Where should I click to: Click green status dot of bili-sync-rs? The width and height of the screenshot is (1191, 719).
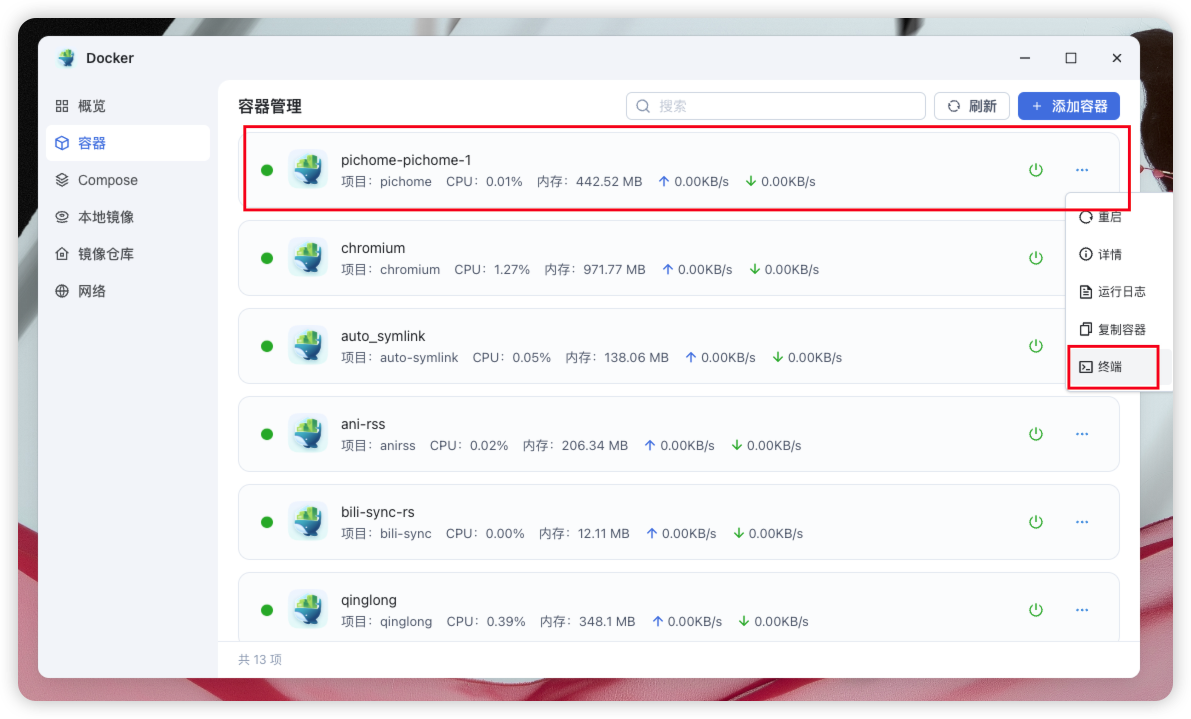(267, 522)
